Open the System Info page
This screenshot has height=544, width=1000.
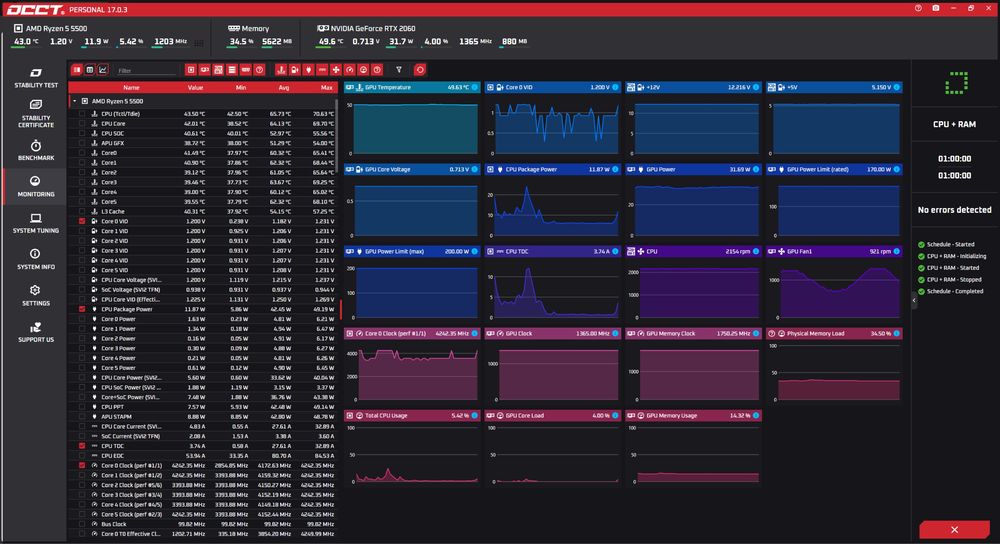[x=36, y=260]
